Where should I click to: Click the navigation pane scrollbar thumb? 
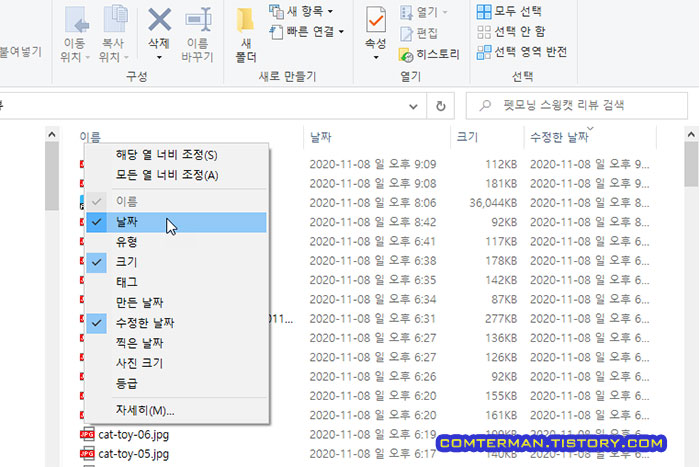click(52, 176)
